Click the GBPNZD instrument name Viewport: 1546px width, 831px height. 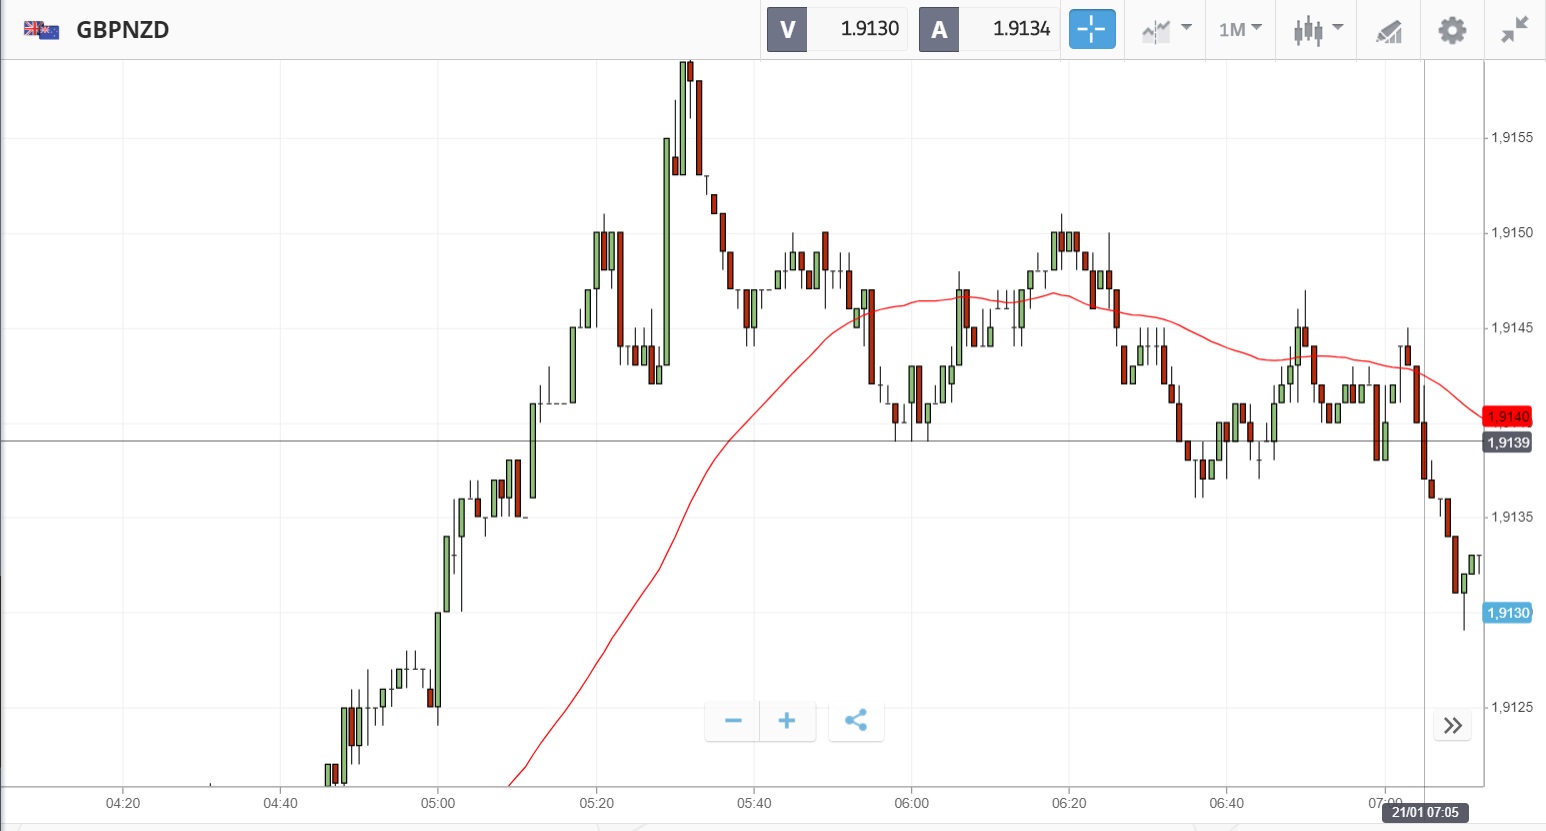(x=122, y=29)
